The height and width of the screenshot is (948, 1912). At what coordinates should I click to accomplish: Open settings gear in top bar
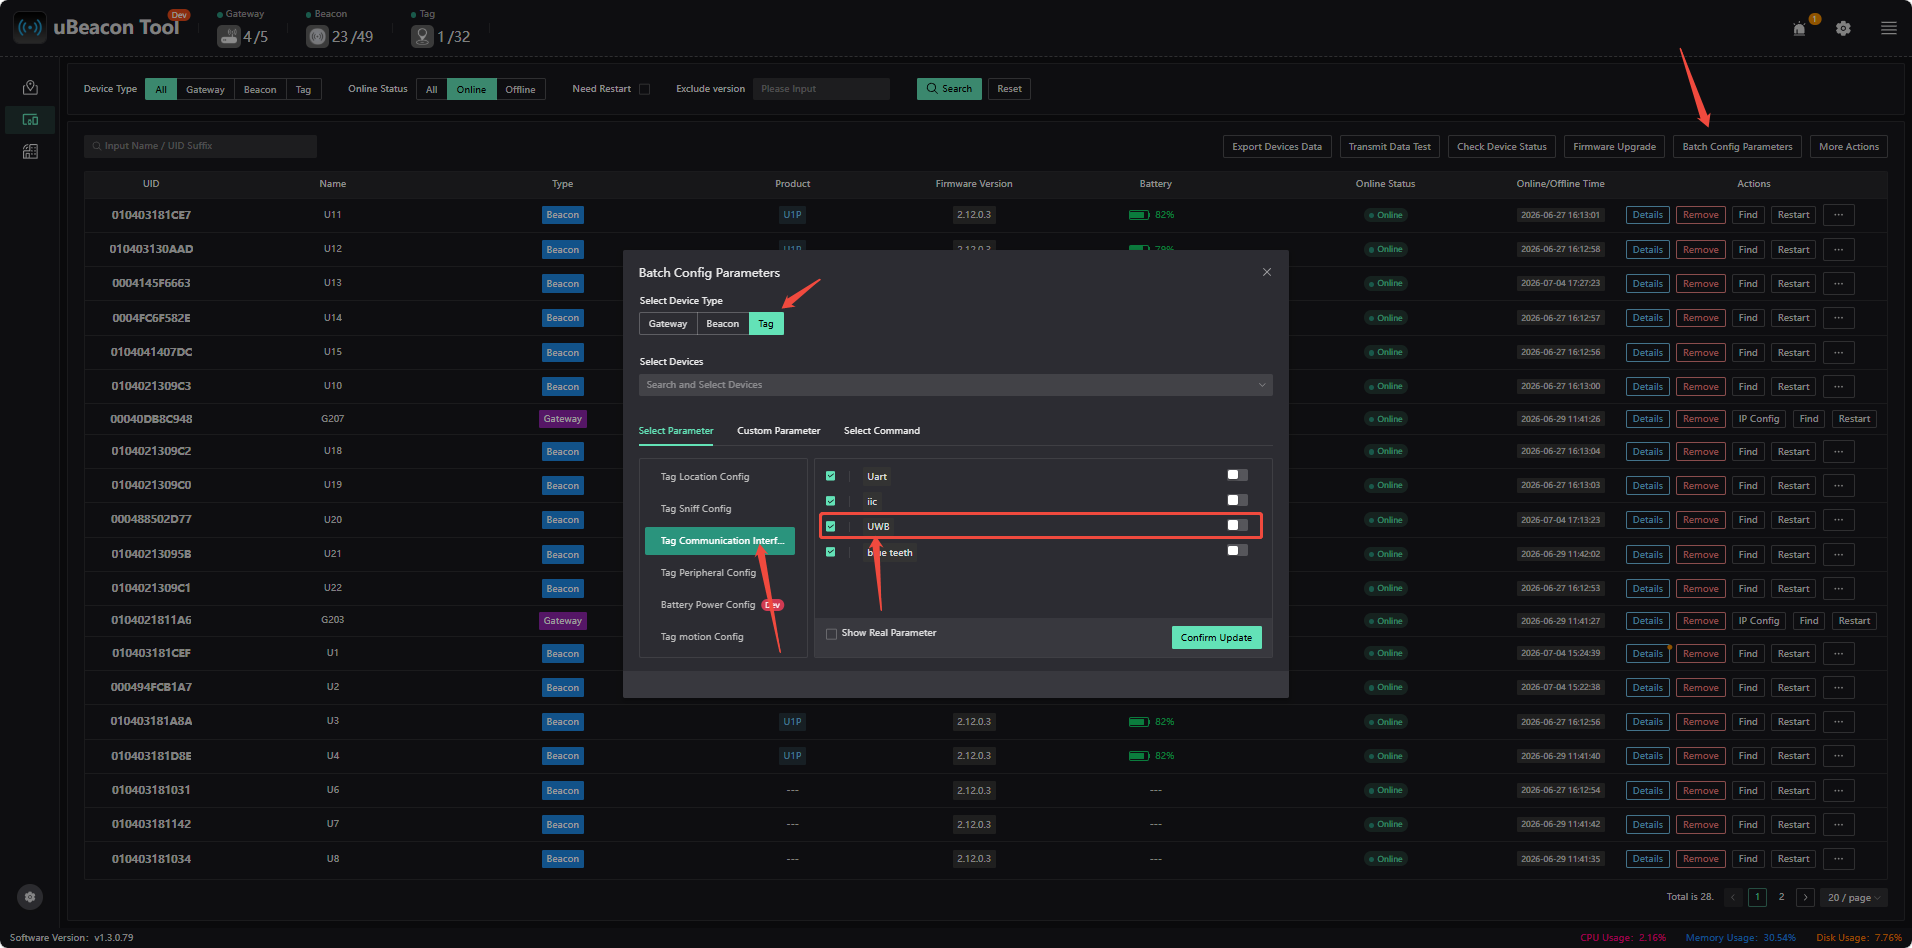(x=1843, y=29)
